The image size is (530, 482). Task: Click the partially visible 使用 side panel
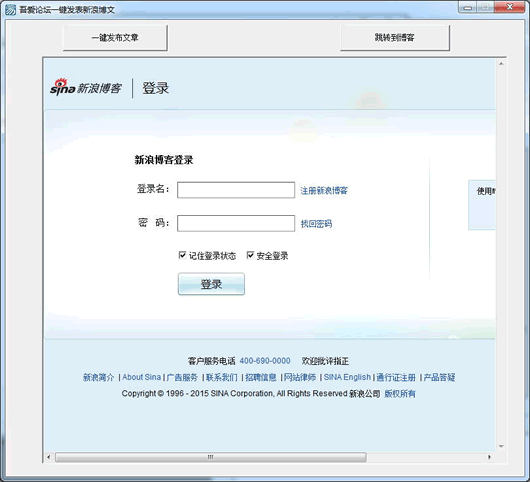click(x=482, y=205)
